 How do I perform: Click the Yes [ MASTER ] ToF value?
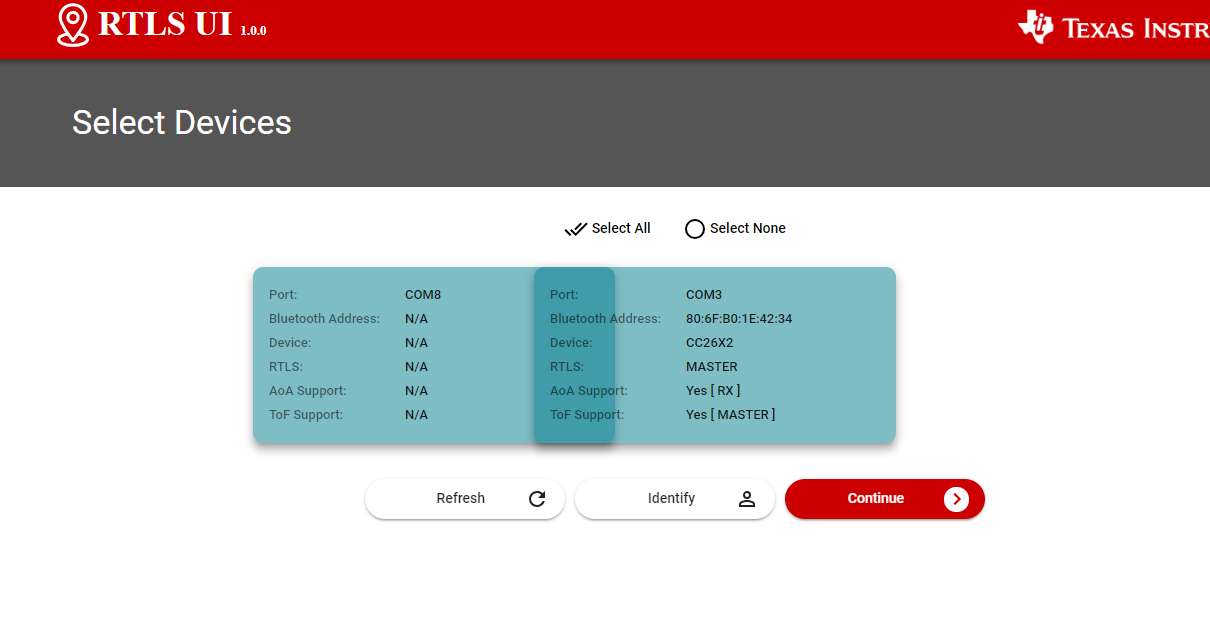click(x=730, y=415)
